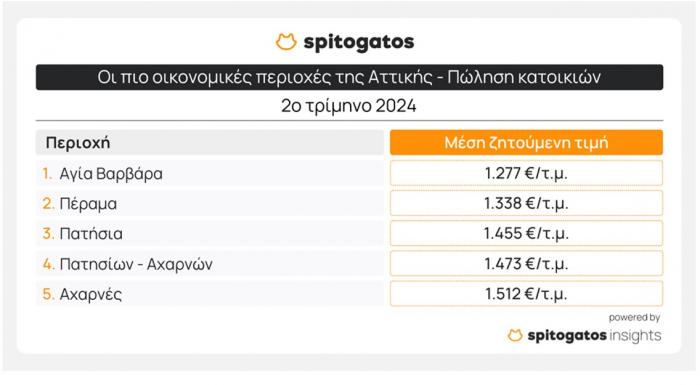Click the 1.455 €/τ.μ. price cell
This screenshot has height=385, width=700.
click(x=526, y=233)
